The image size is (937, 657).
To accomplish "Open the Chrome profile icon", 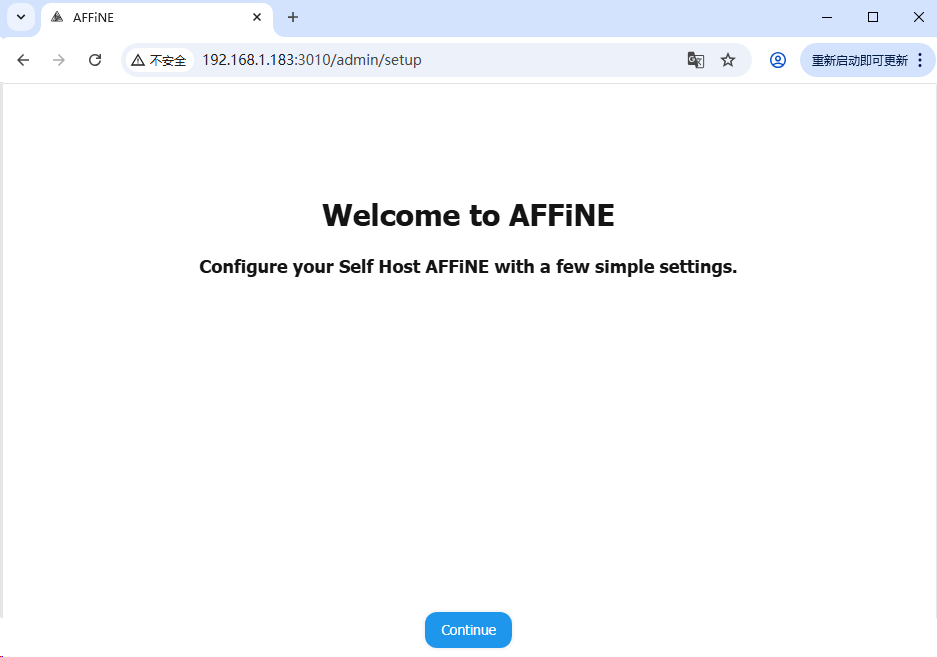I will click(x=778, y=60).
